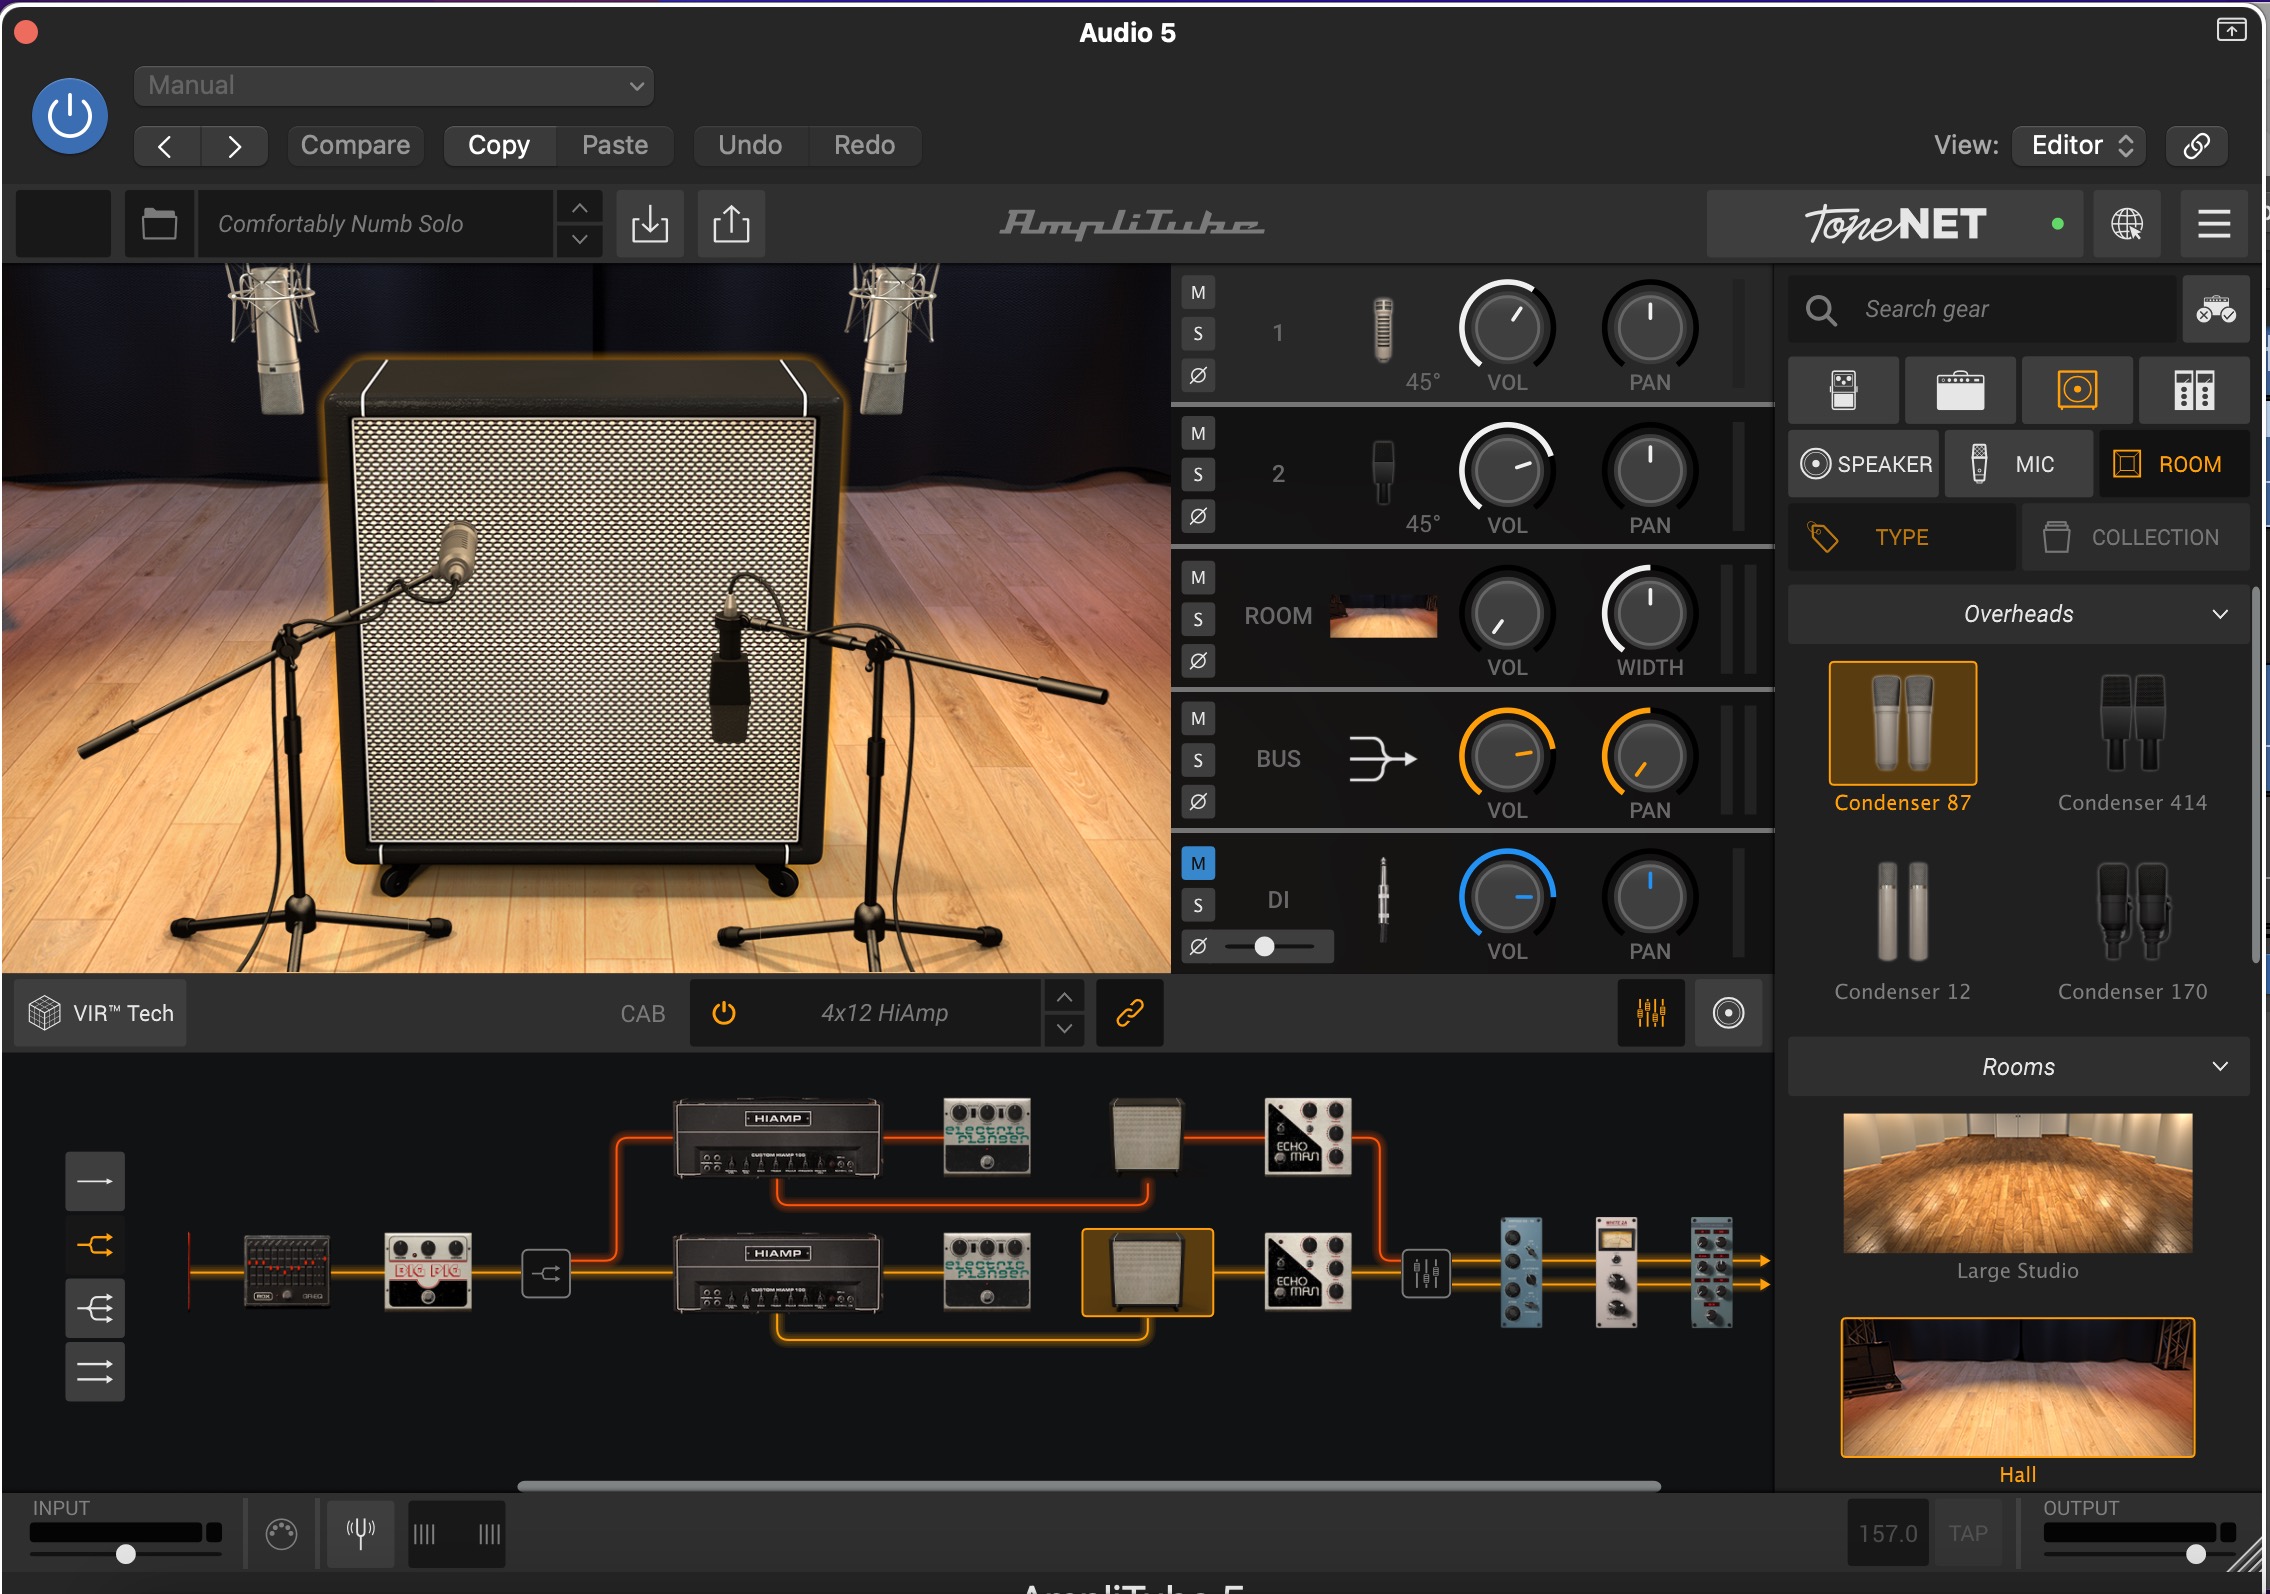Select the single serial chain routing icon
The width and height of the screenshot is (2270, 1594).
click(95, 1181)
